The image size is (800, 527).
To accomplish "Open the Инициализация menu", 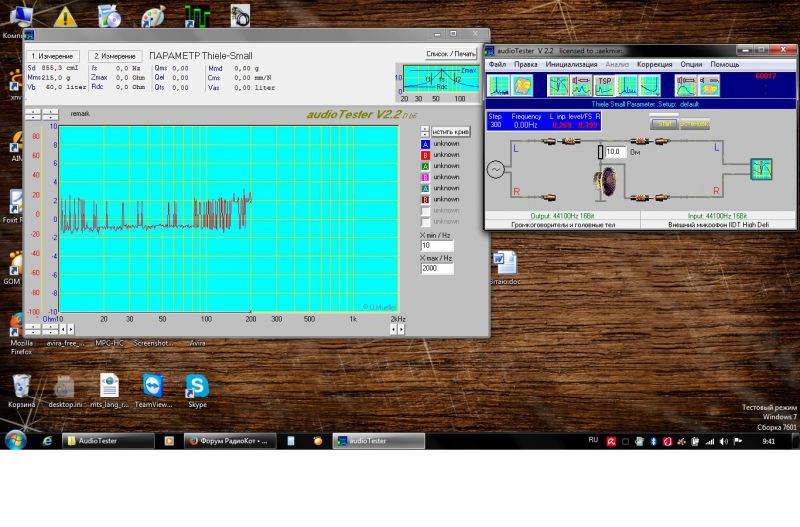I will 571,64.
